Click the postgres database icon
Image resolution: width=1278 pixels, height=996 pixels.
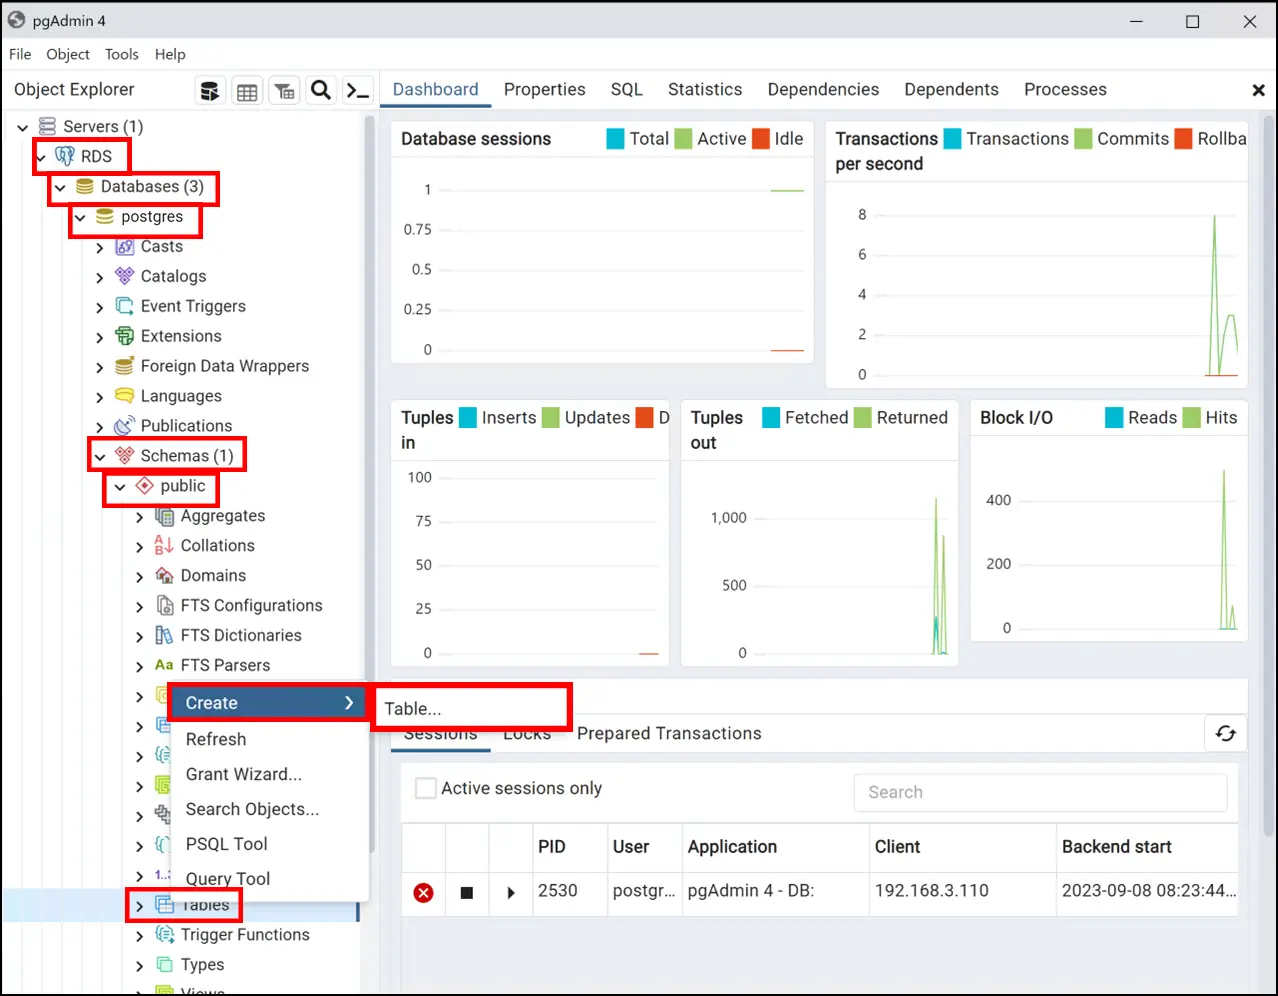click(105, 216)
